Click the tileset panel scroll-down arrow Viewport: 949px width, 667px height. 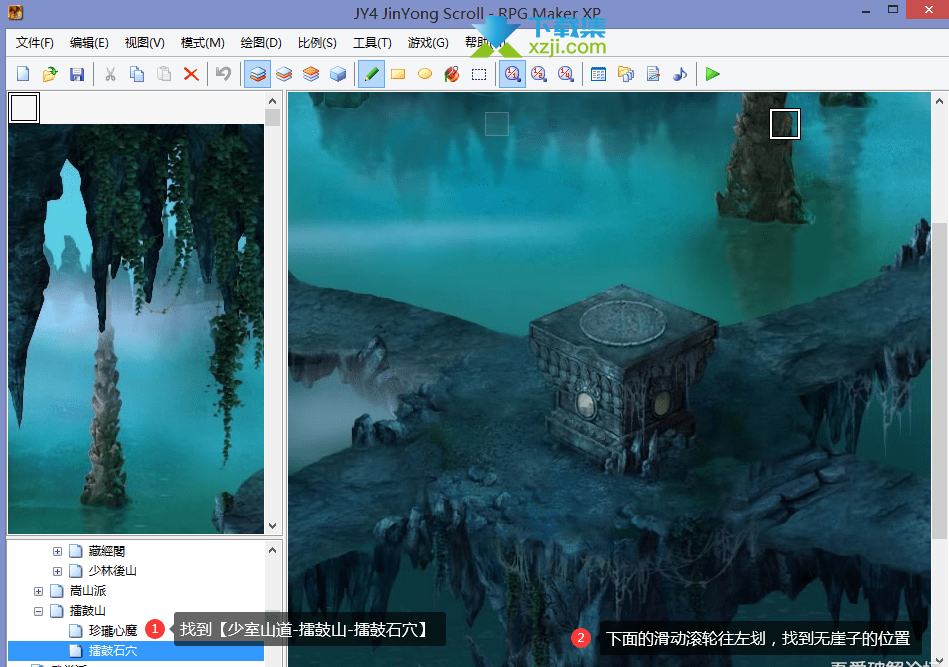tap(272, 526)
